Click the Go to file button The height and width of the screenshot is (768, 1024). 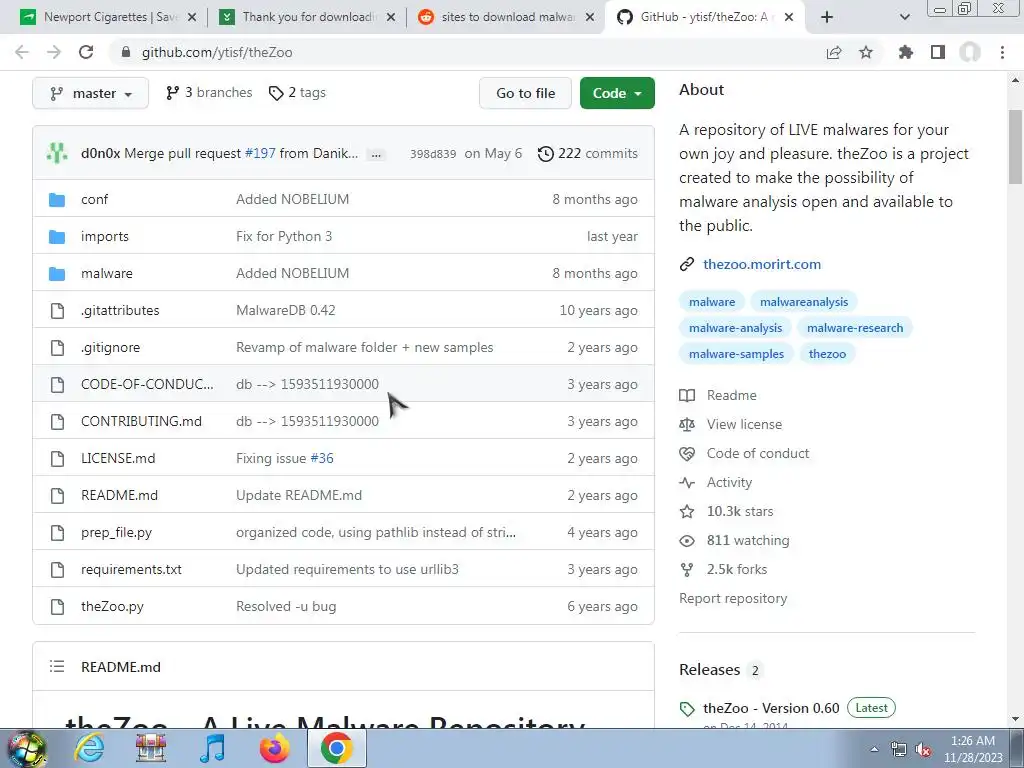pyautogui.click(x=525, y=93)
